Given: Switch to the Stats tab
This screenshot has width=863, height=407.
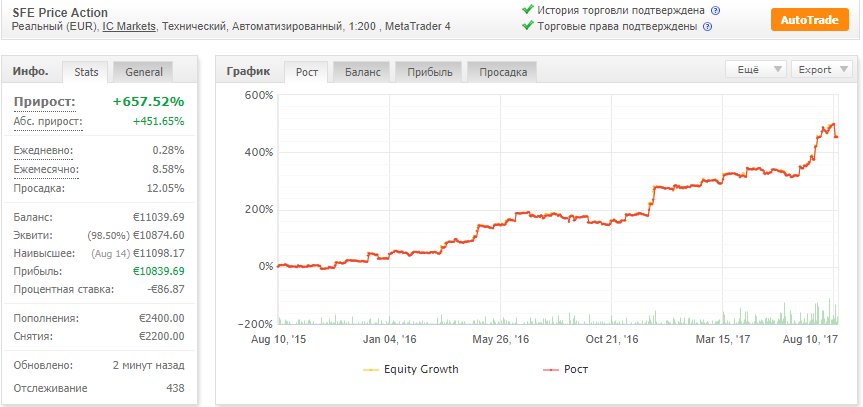Looking at the screenshot, I should pos(86,72).
